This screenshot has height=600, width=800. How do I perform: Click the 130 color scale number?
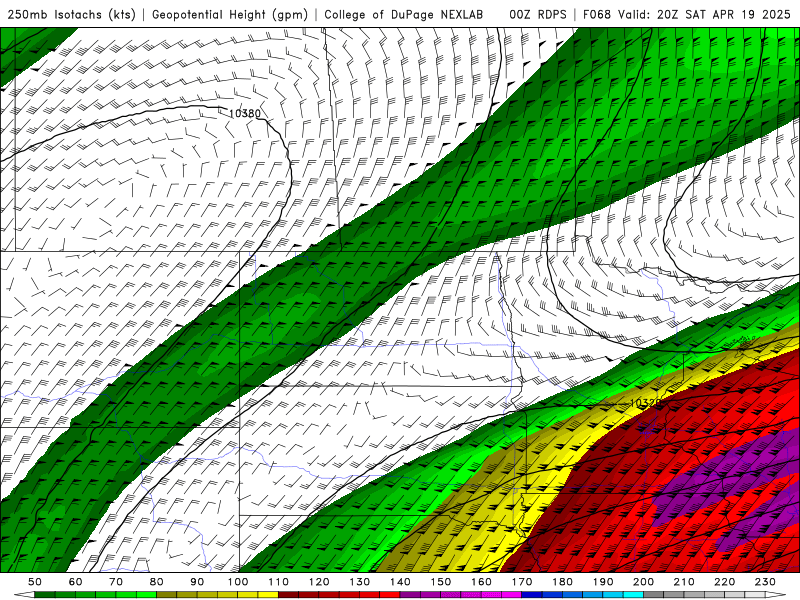tap(360, 582)
